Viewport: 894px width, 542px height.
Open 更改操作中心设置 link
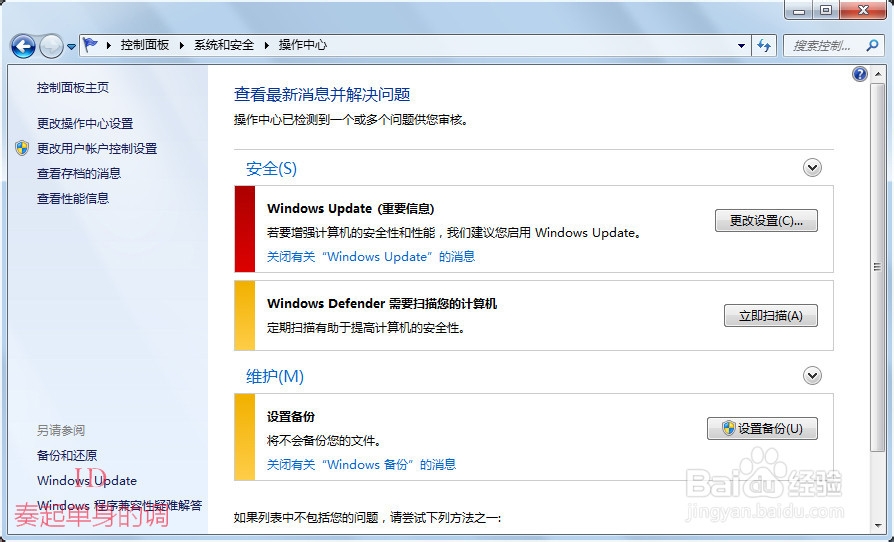tap(85, 123)
